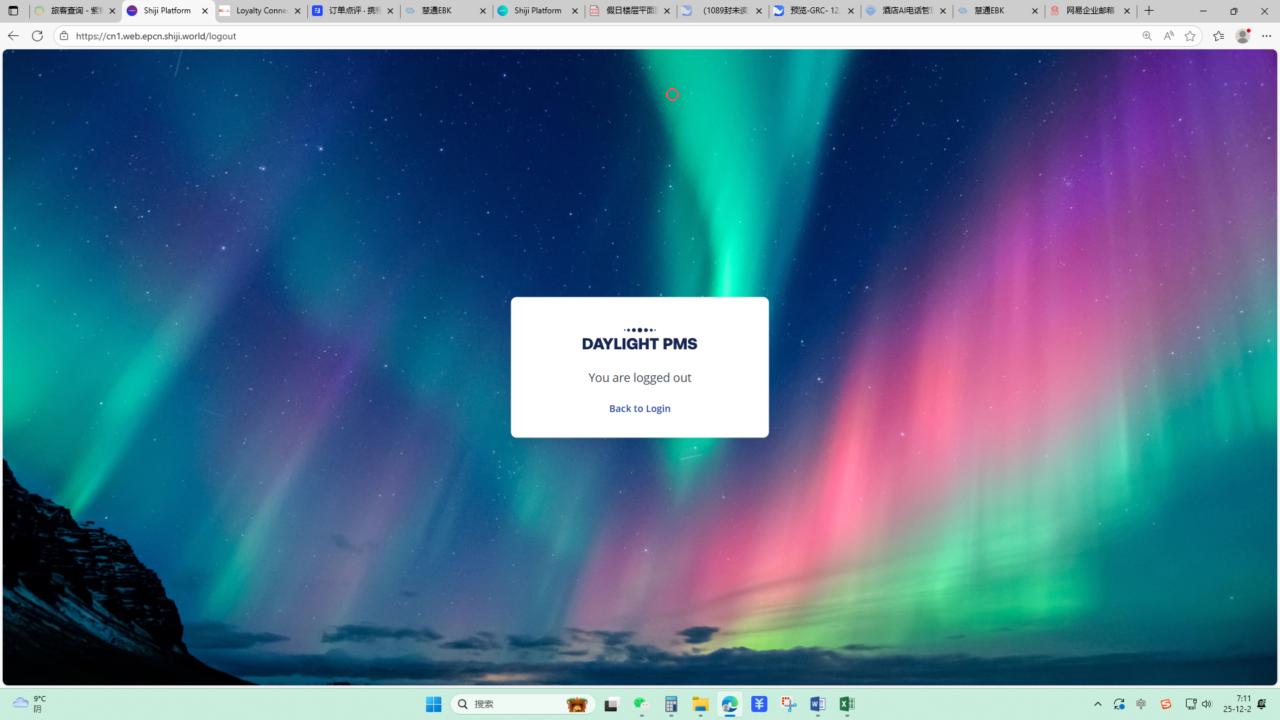This screenshot has width=1280, height=720.
Task: Add page to favorites star icon
Action: click(x=1190, y=35)
